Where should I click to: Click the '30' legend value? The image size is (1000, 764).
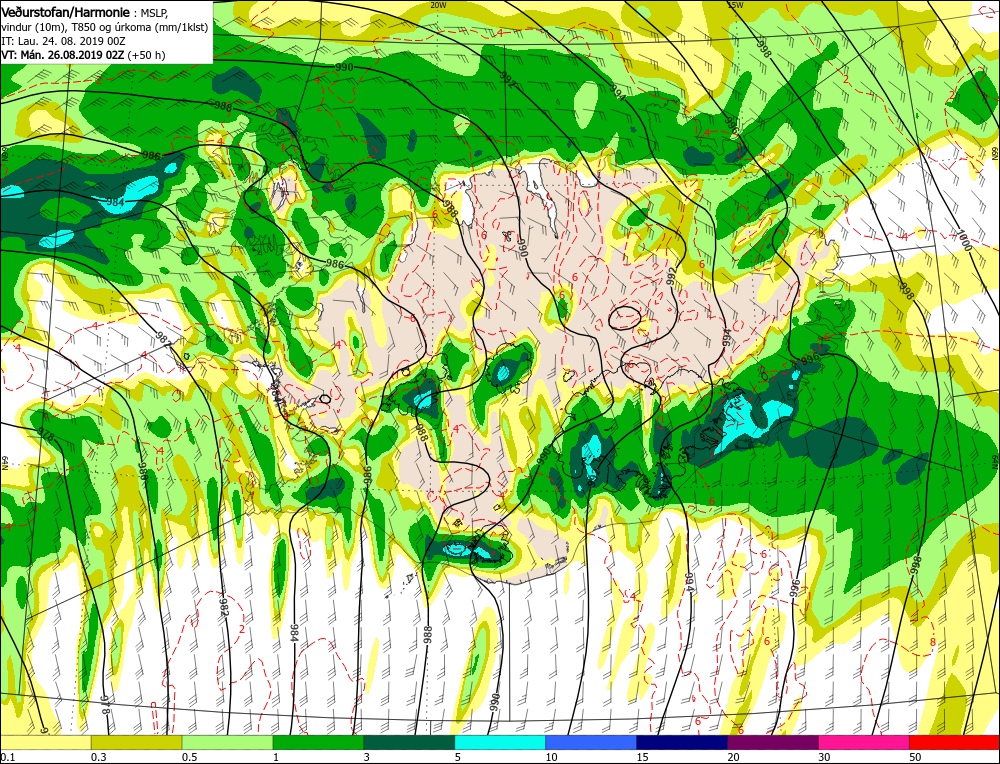[825, 757]
